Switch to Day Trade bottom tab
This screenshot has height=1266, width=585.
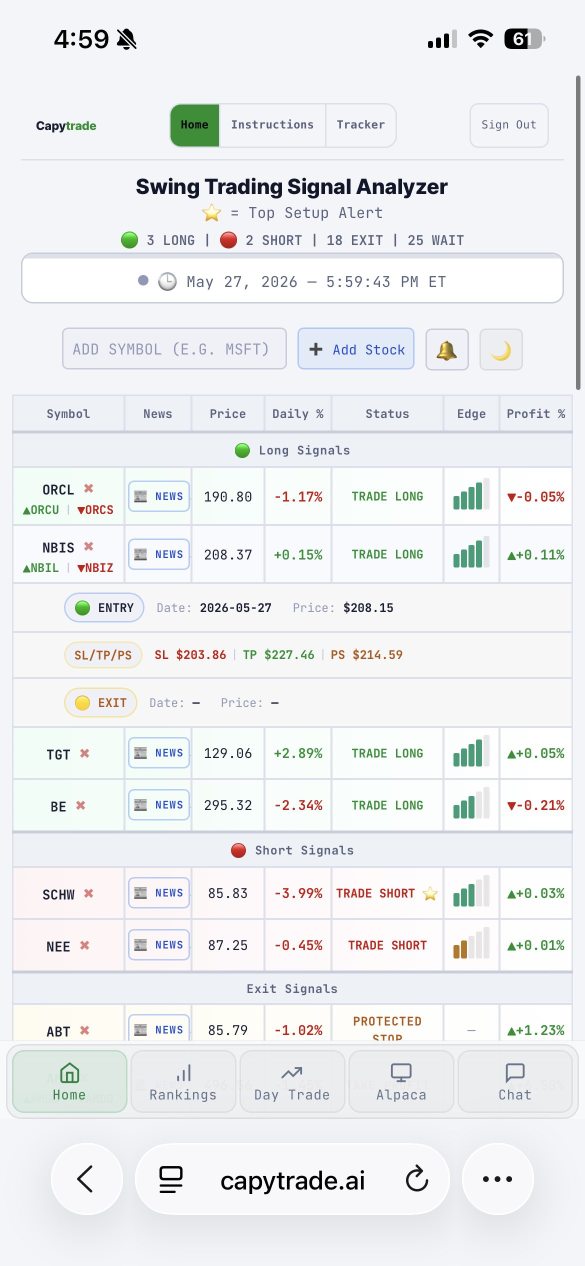coord(292,1082)
